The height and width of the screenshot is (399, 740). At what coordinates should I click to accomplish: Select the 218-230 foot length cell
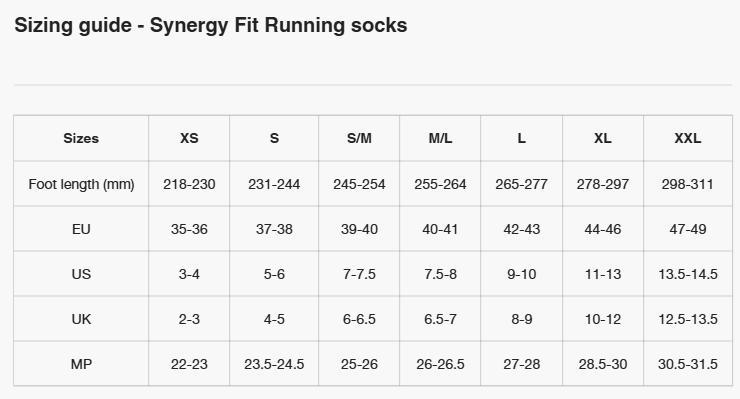coord(189,184)
